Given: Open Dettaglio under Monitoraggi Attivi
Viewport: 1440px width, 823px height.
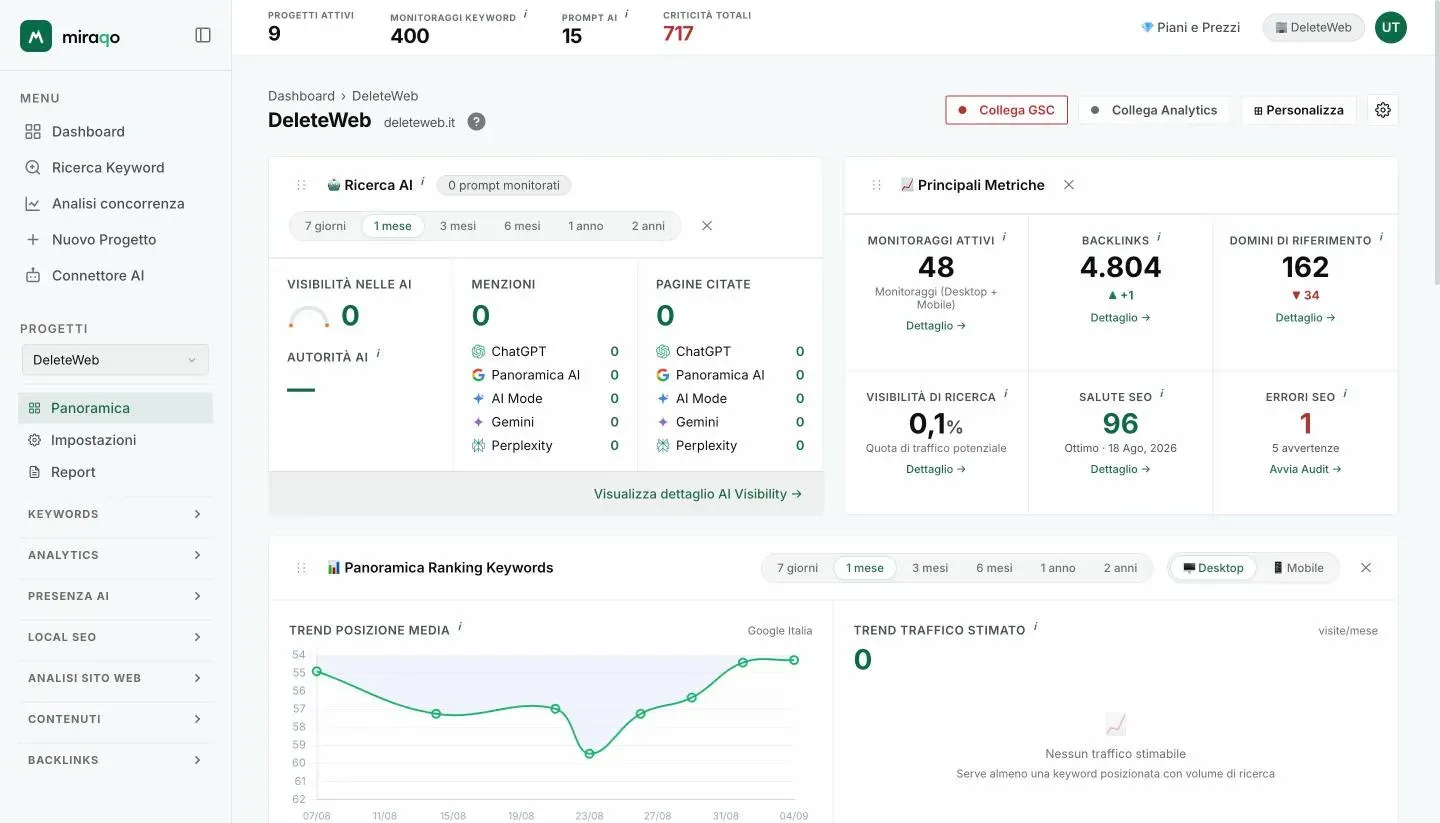Looking at the screenshot, I should click(x=936, y=326).
